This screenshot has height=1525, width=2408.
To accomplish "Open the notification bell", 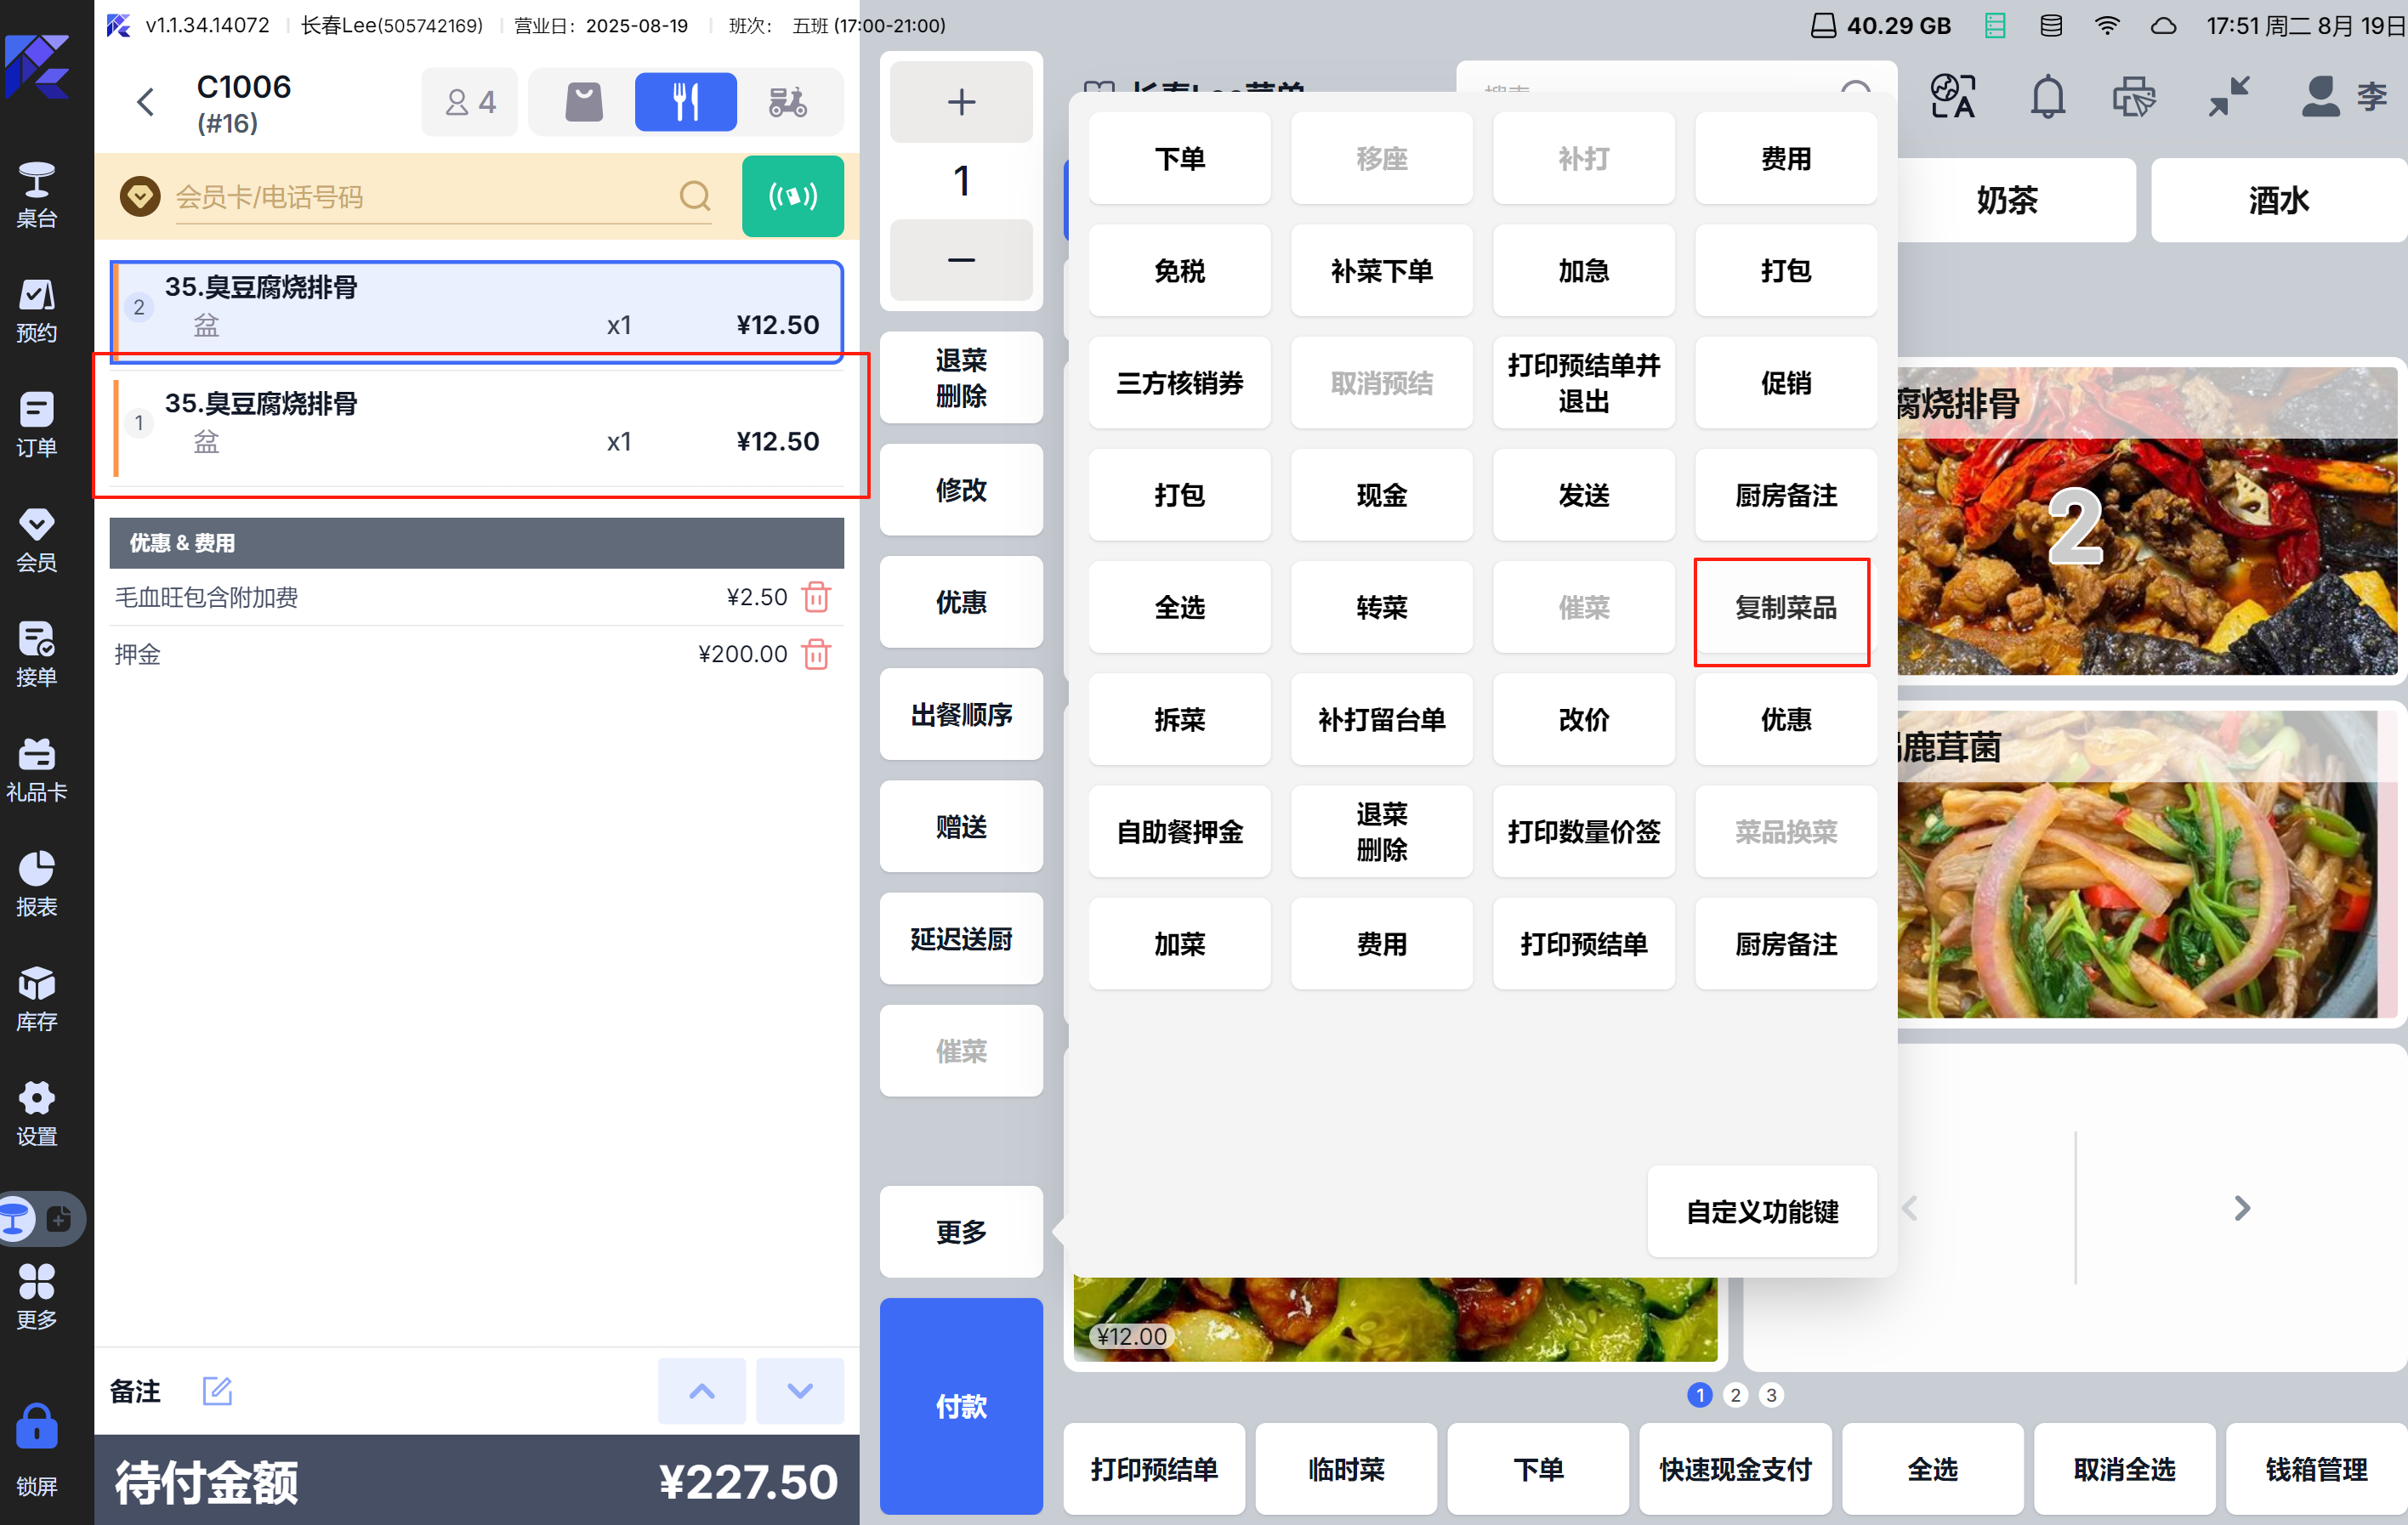I will click(x=2047, y=97).
